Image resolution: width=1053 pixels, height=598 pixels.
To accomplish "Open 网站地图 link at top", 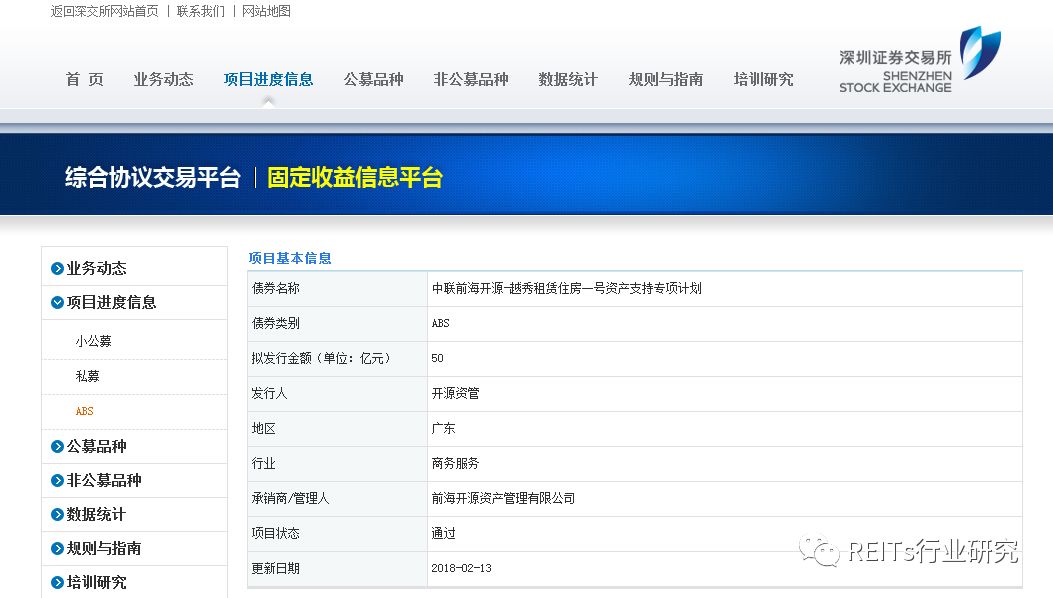I will (266, 11).
